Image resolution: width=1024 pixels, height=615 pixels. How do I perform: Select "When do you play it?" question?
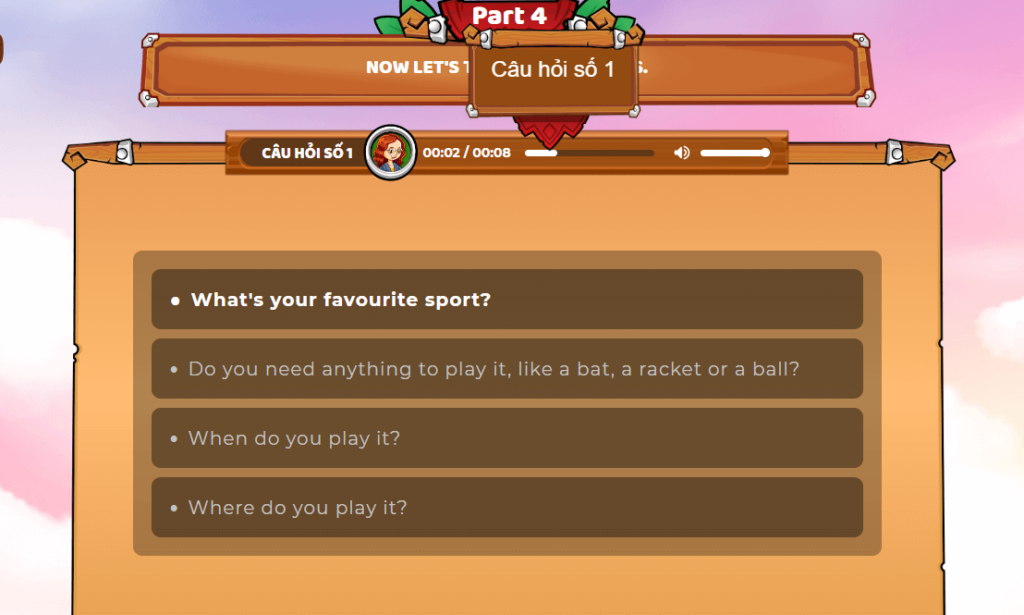coord(507,437)
